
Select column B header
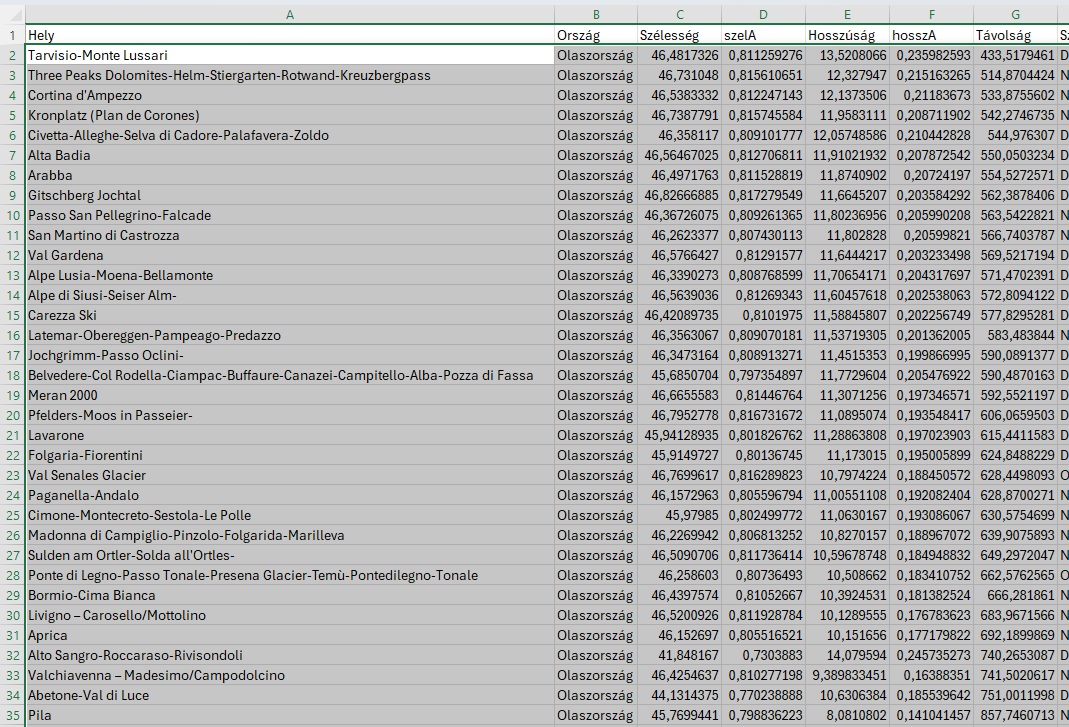[x=596, y=14]
